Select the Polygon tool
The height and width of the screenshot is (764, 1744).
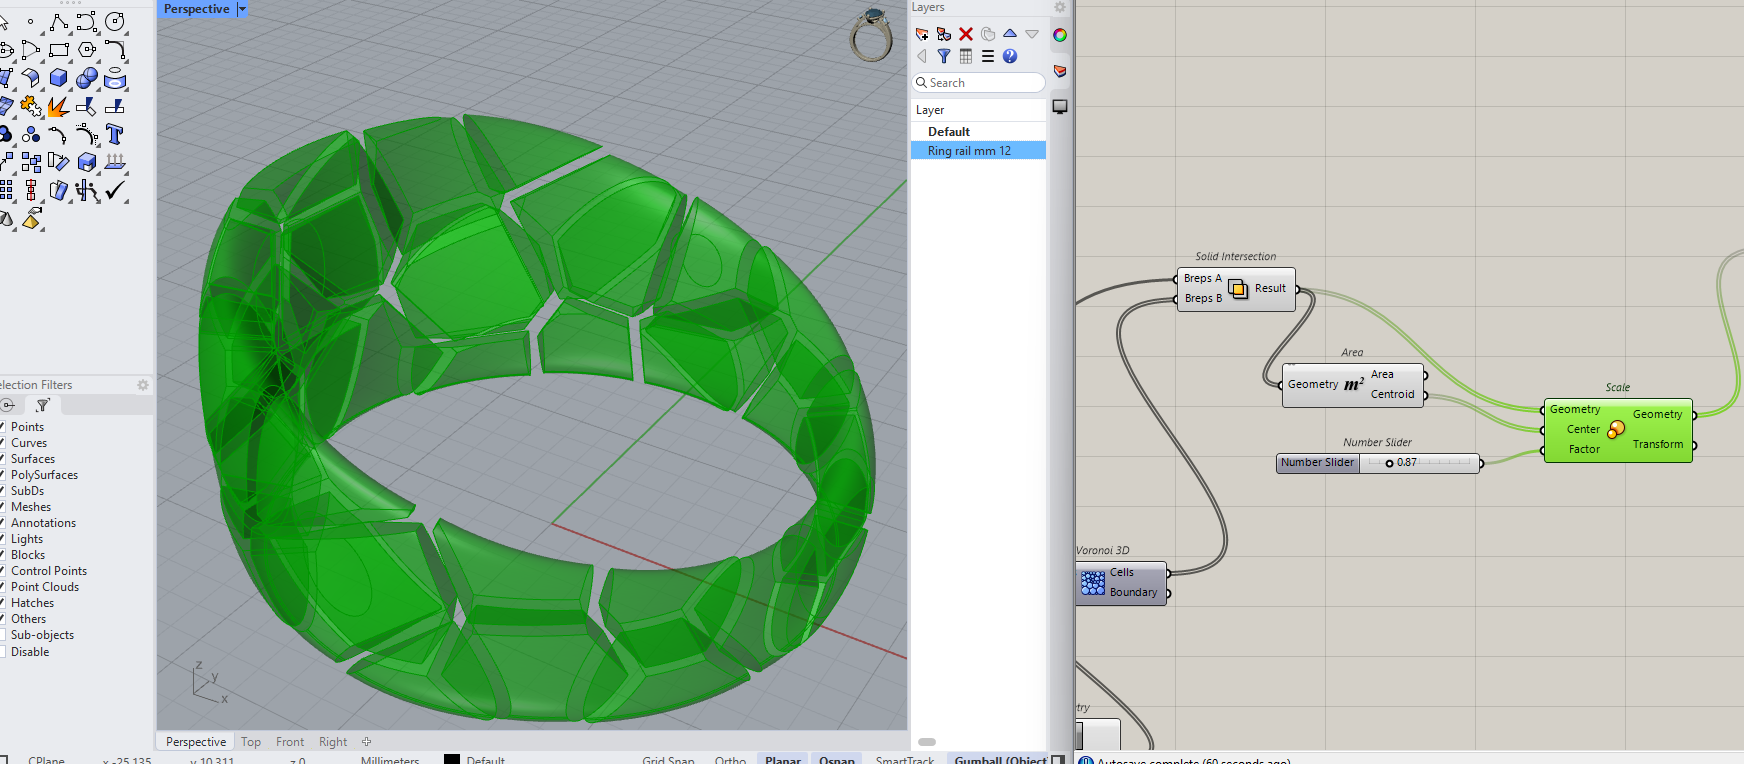tap(87, 49)
